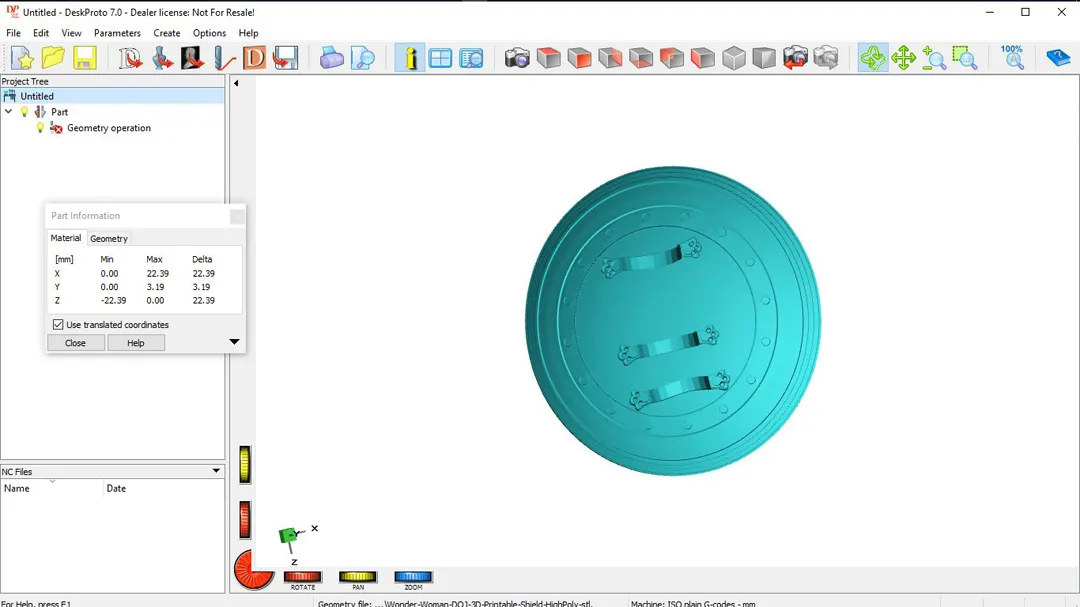Save the project with the floppy disk icon

click(x=85, y=58)
